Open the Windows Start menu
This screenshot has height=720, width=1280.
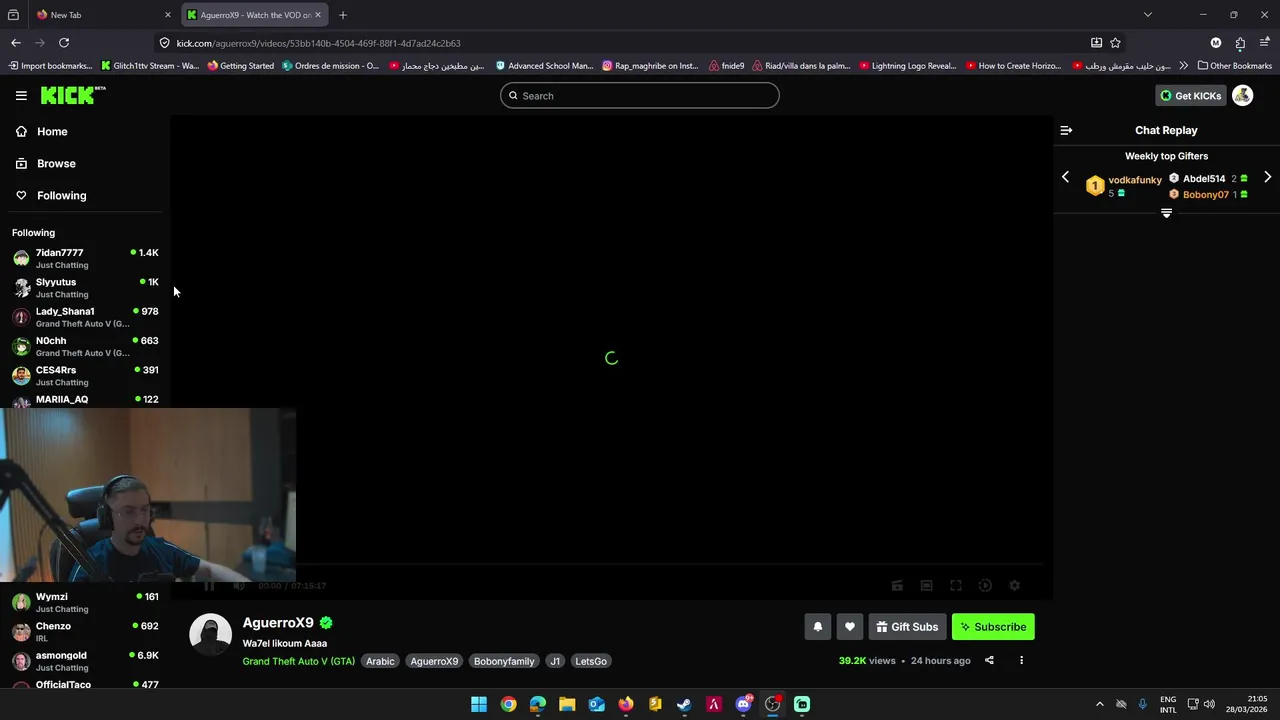tap(479, 704)
